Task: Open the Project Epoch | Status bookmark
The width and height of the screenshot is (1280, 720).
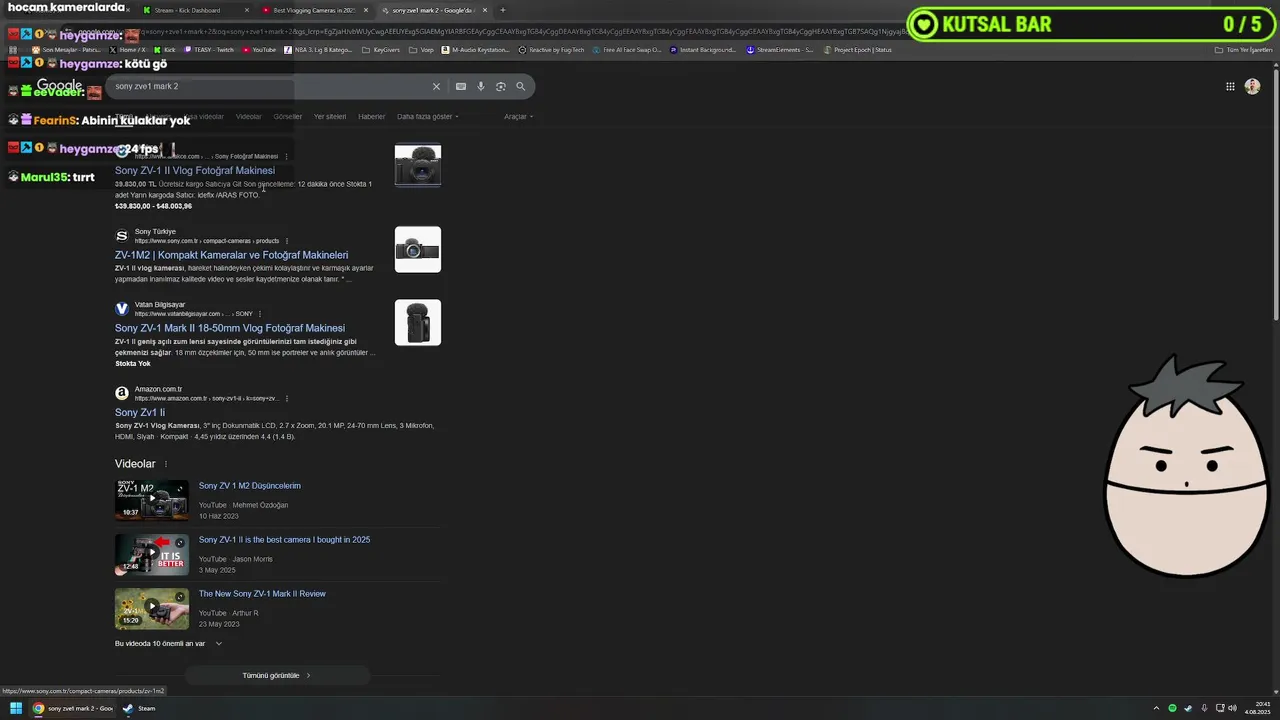Action: click(x=857, y=49)
